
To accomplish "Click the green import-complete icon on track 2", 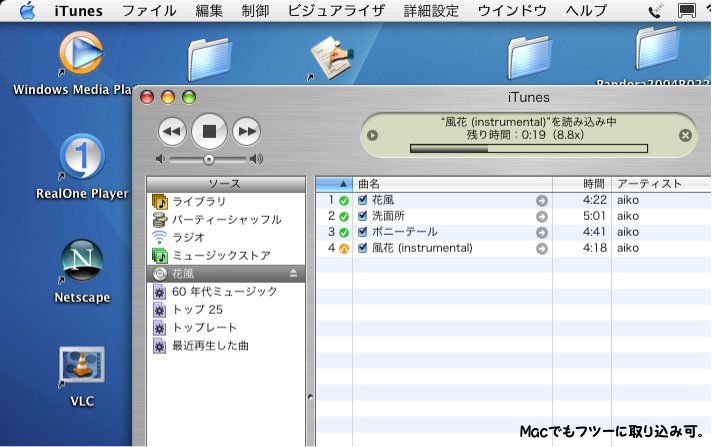I will tap(344, 217).
